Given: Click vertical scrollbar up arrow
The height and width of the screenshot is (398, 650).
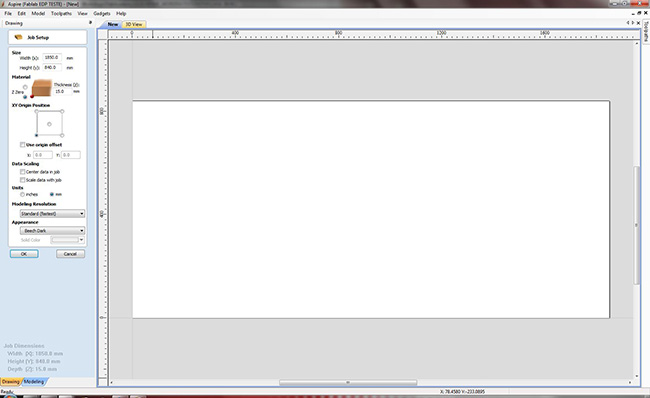Looking at the screenshot, I should click(x=637, y=43).
